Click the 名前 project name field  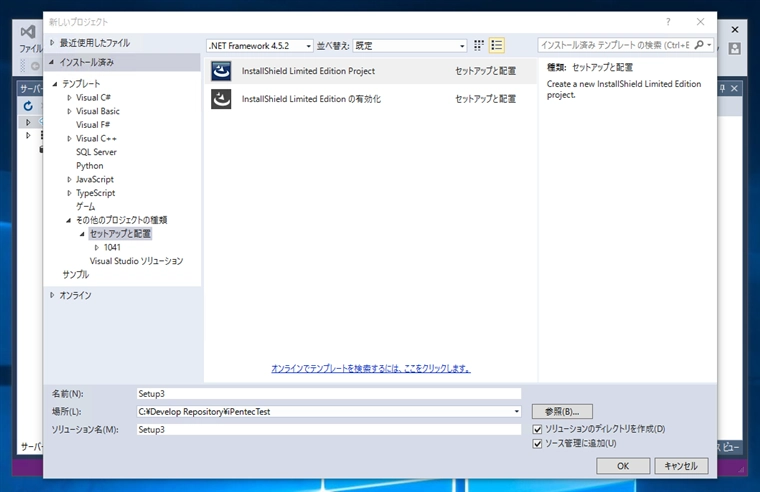329,394
